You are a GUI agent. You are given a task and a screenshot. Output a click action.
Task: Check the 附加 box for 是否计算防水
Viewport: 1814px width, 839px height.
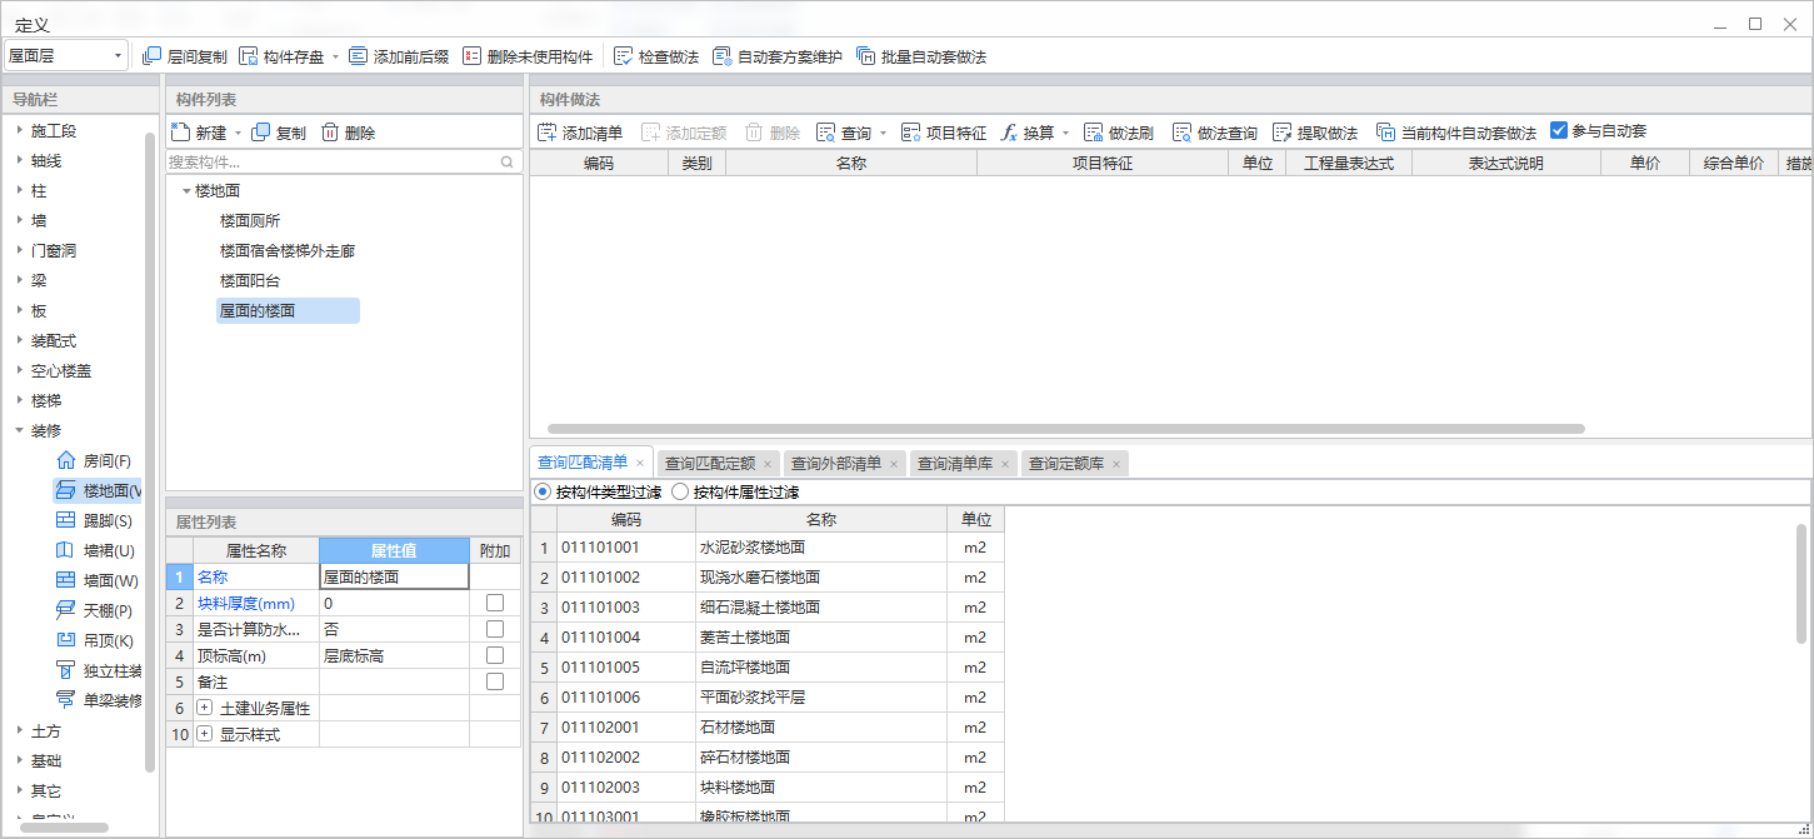point(495,629)
